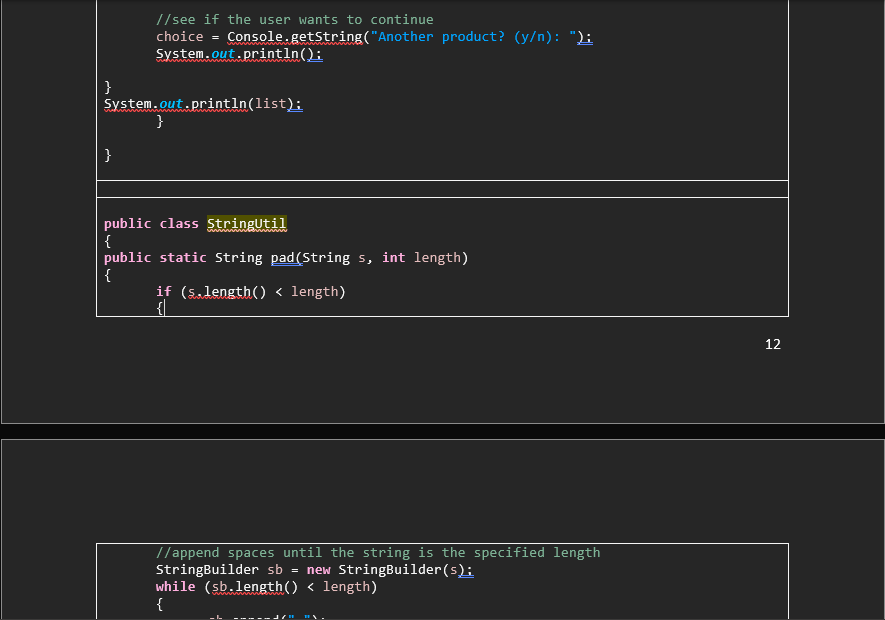Click the thin divider bar between slides
The image size is (885, 620).
(441, 188)
